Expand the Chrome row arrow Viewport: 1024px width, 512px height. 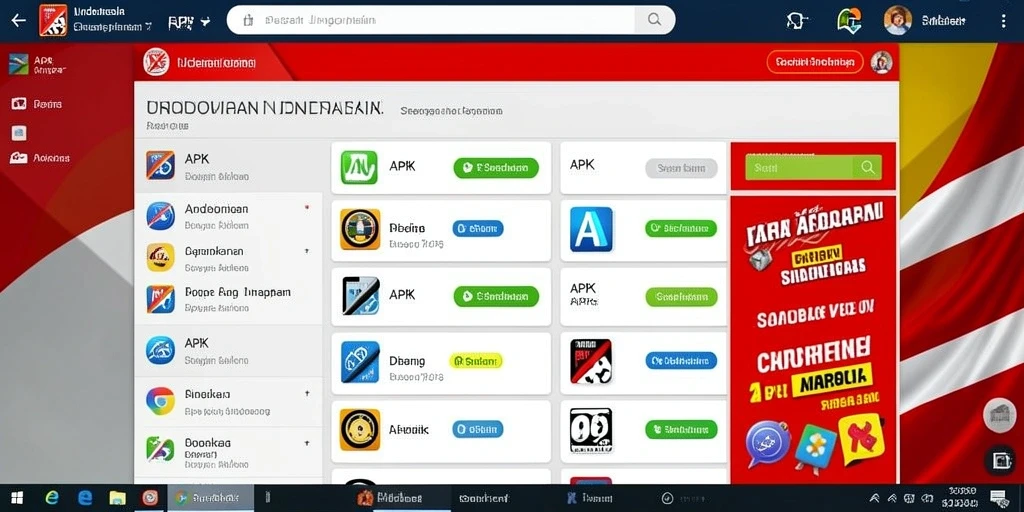[307, 394]
